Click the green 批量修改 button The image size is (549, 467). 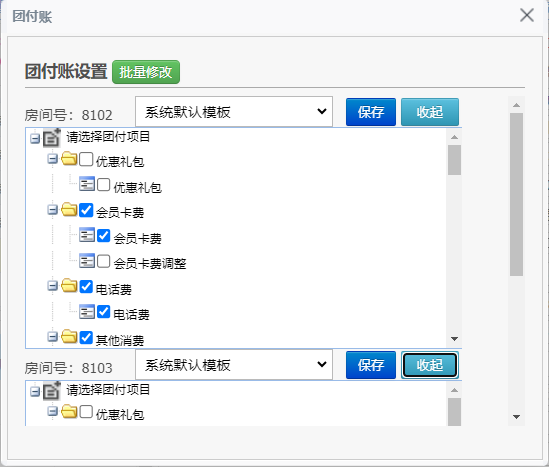coord(146,72)
